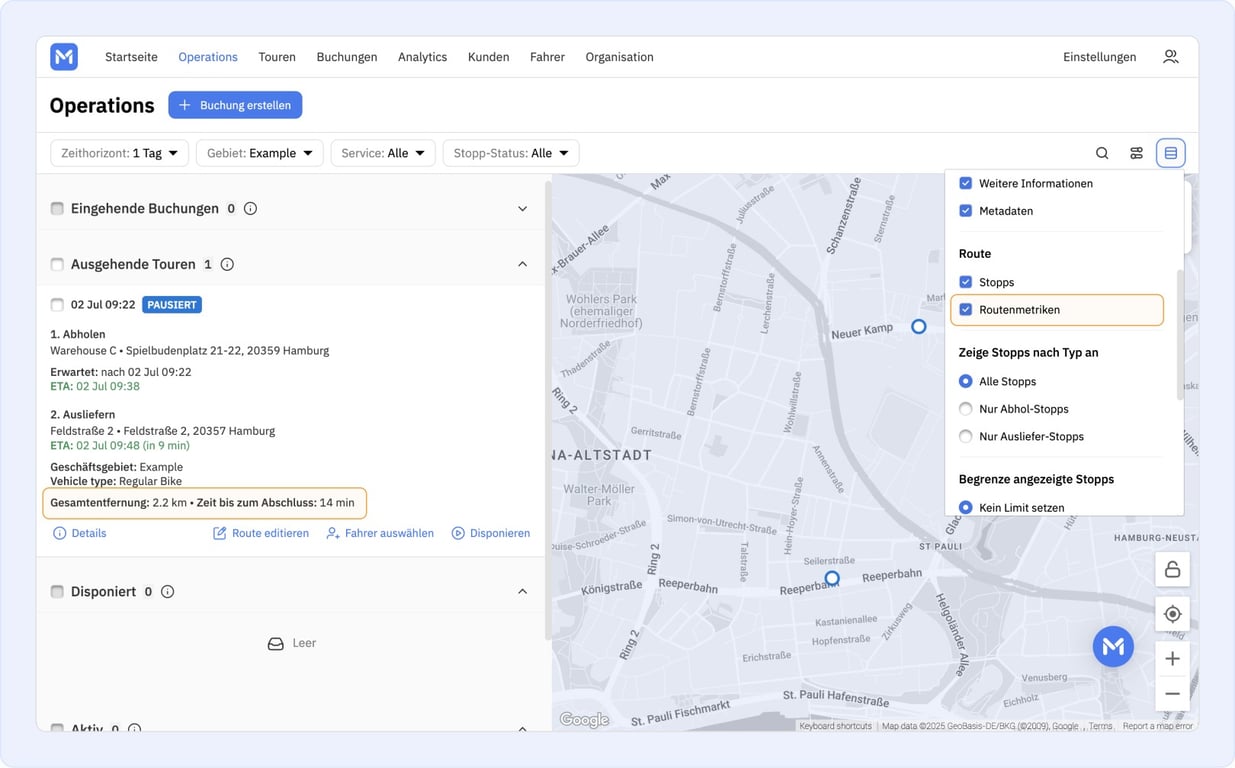Click info icon next to Eingehende Buchungen
The width and height of the screenshot is (1235, 768).
click(250, 209)
